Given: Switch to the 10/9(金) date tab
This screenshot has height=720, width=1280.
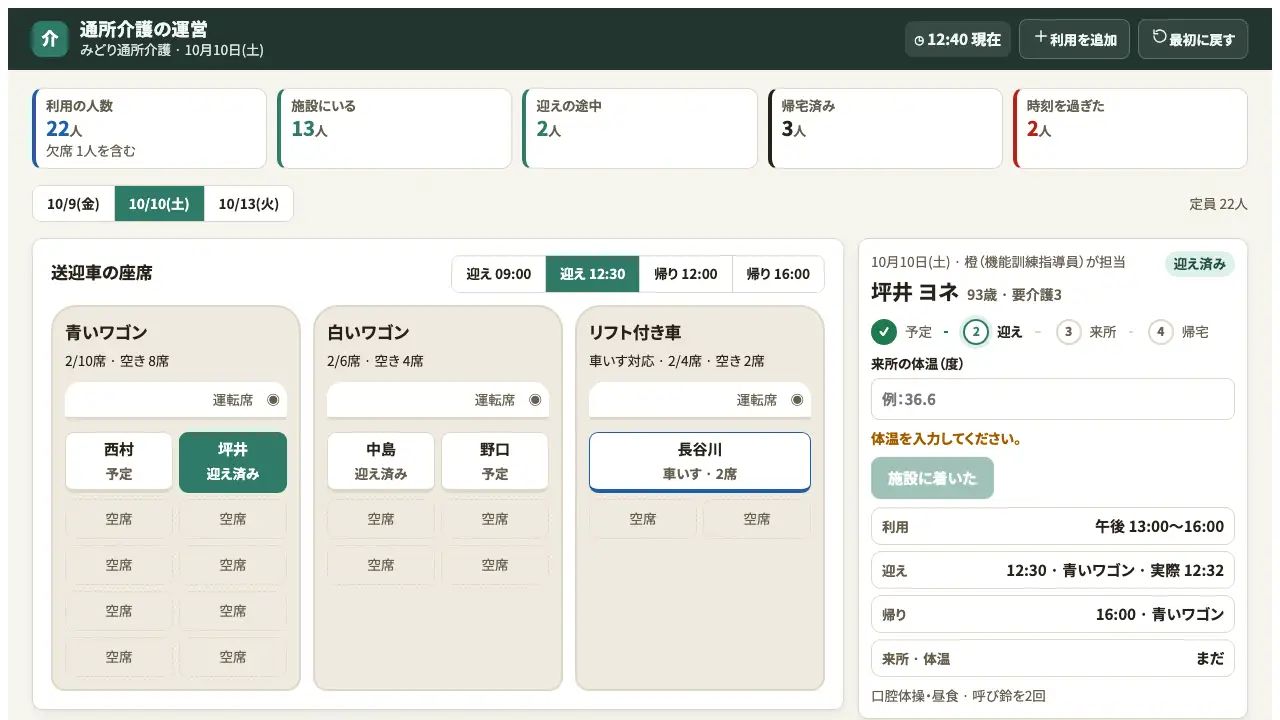Looking at the screenshot, I should click(x=74, y=204).
